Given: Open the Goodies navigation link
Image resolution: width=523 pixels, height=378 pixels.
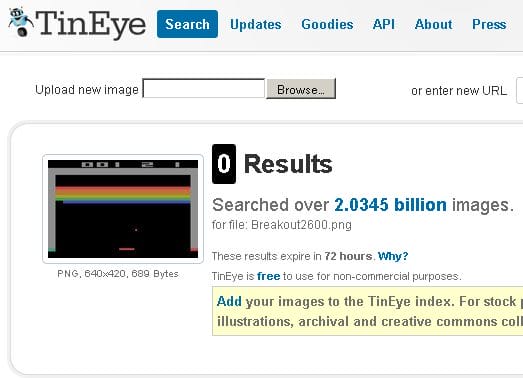Looking at the screenshot, I should 327,24.
